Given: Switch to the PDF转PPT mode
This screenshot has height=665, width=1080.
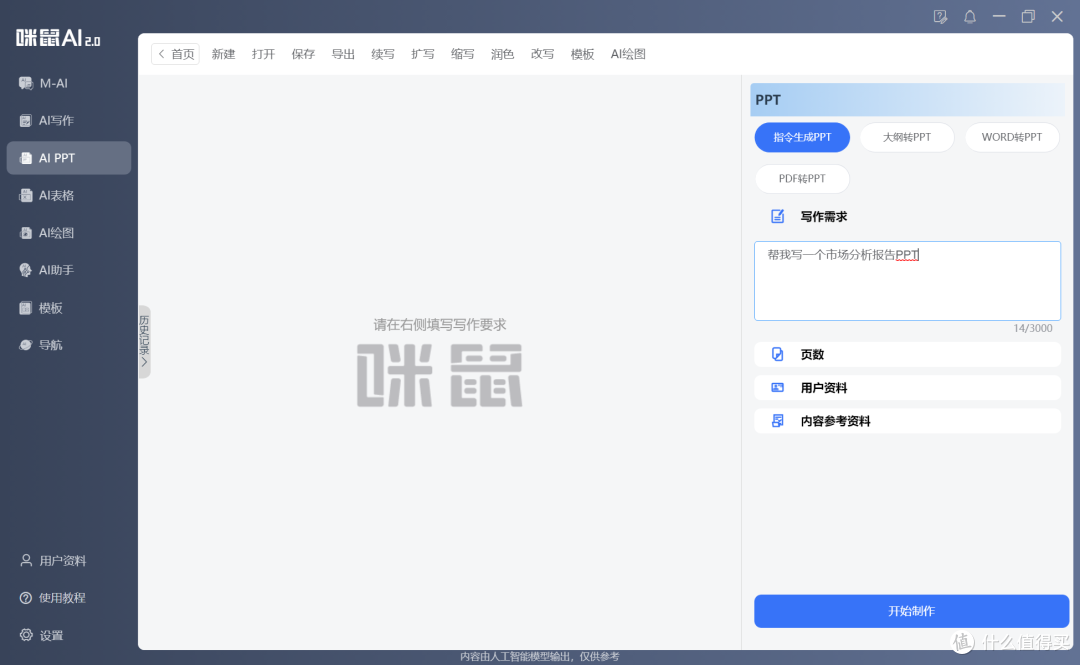Looking at the screenshot, I should [802, 178].
